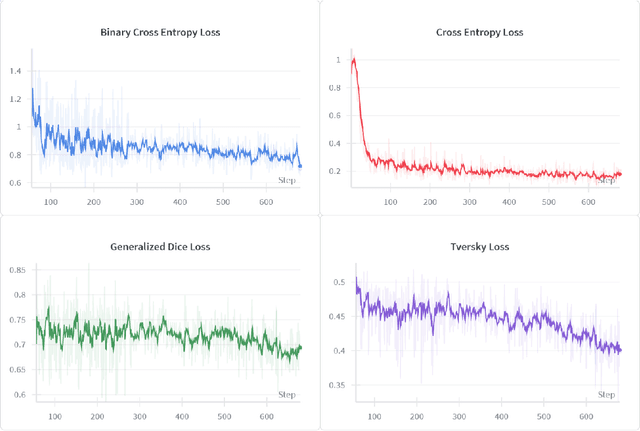The image size is (640, 431).
Task: Click the initial peak of the red curve
Action: [353, 59]
